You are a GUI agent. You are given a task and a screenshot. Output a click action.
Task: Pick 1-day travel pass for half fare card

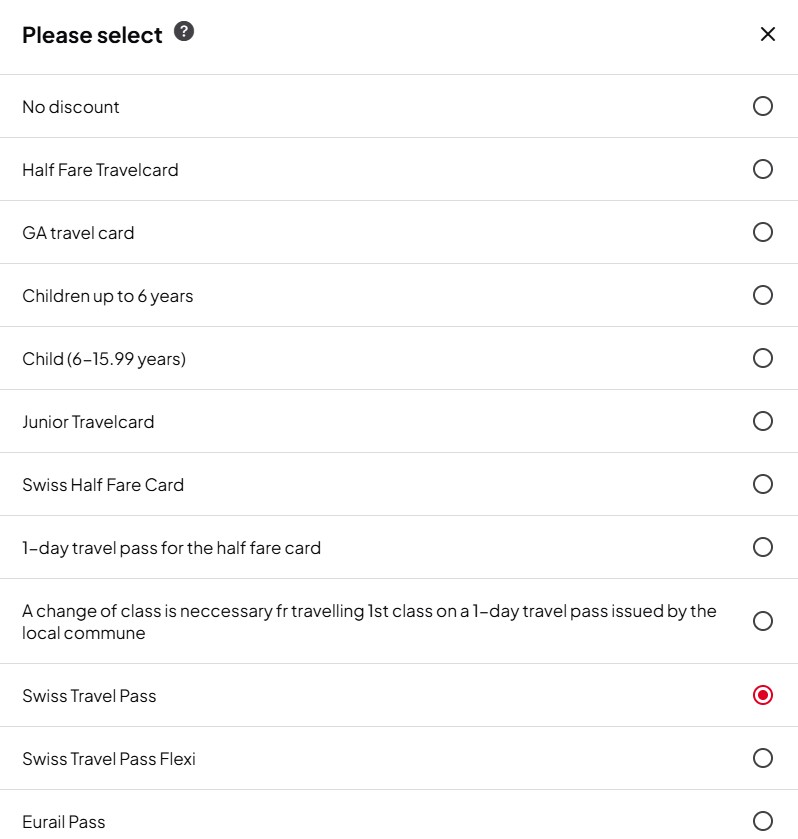(762, 547)
